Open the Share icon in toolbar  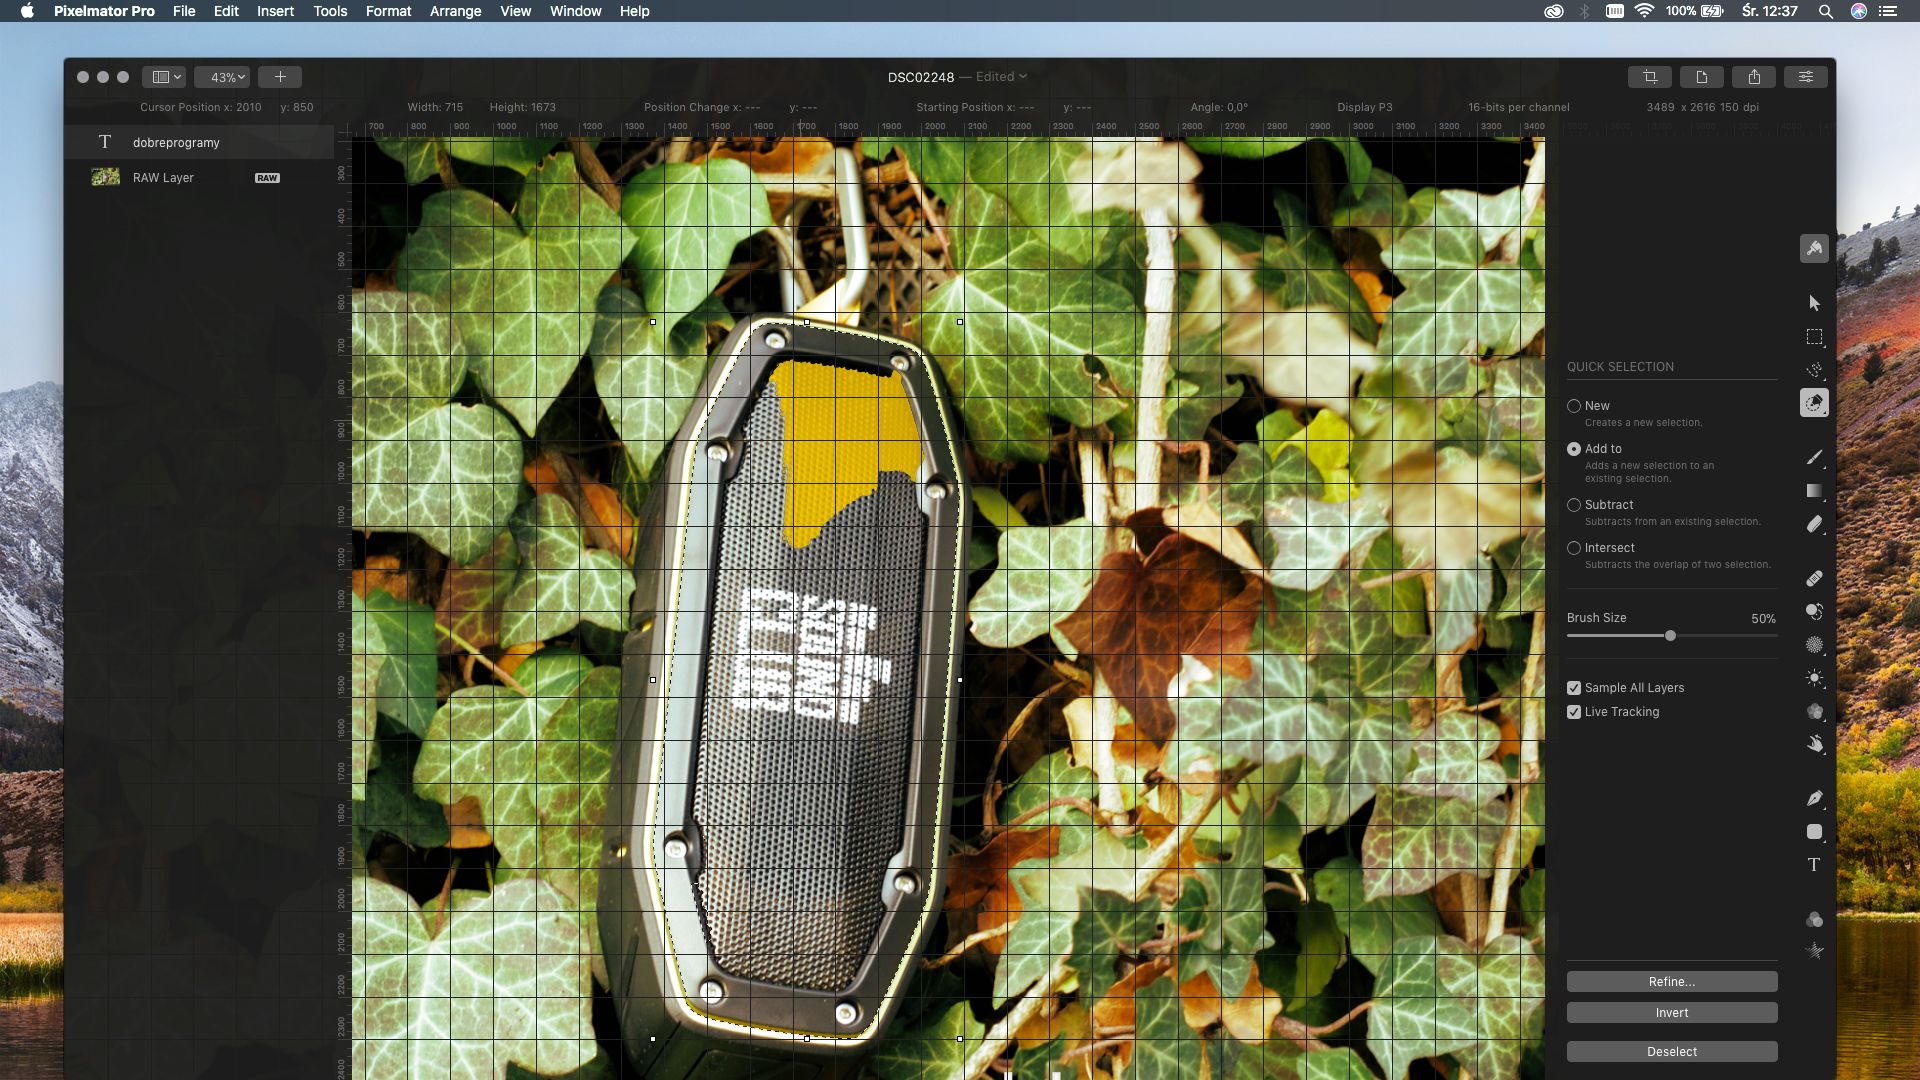pyautogui.click(x=1754, y=77)
